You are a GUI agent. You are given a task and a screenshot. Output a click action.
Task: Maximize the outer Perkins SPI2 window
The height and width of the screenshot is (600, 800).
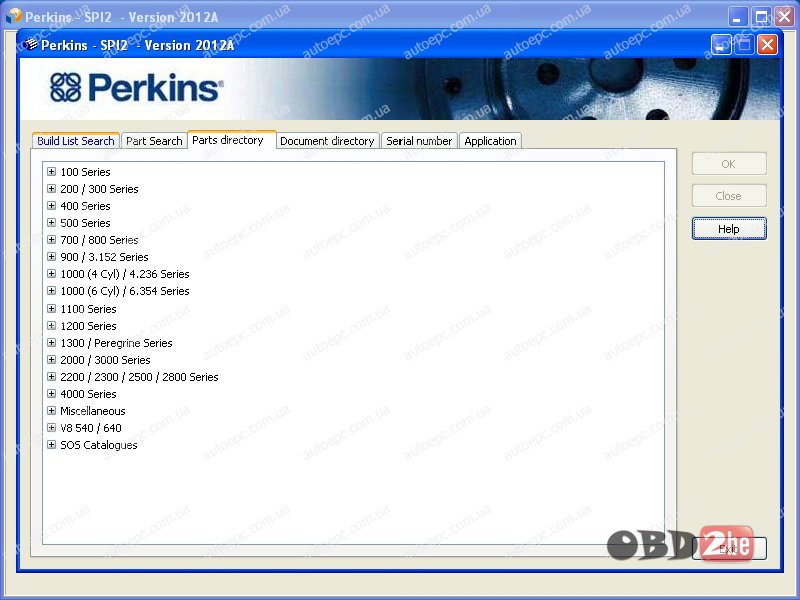click(761, 16)
